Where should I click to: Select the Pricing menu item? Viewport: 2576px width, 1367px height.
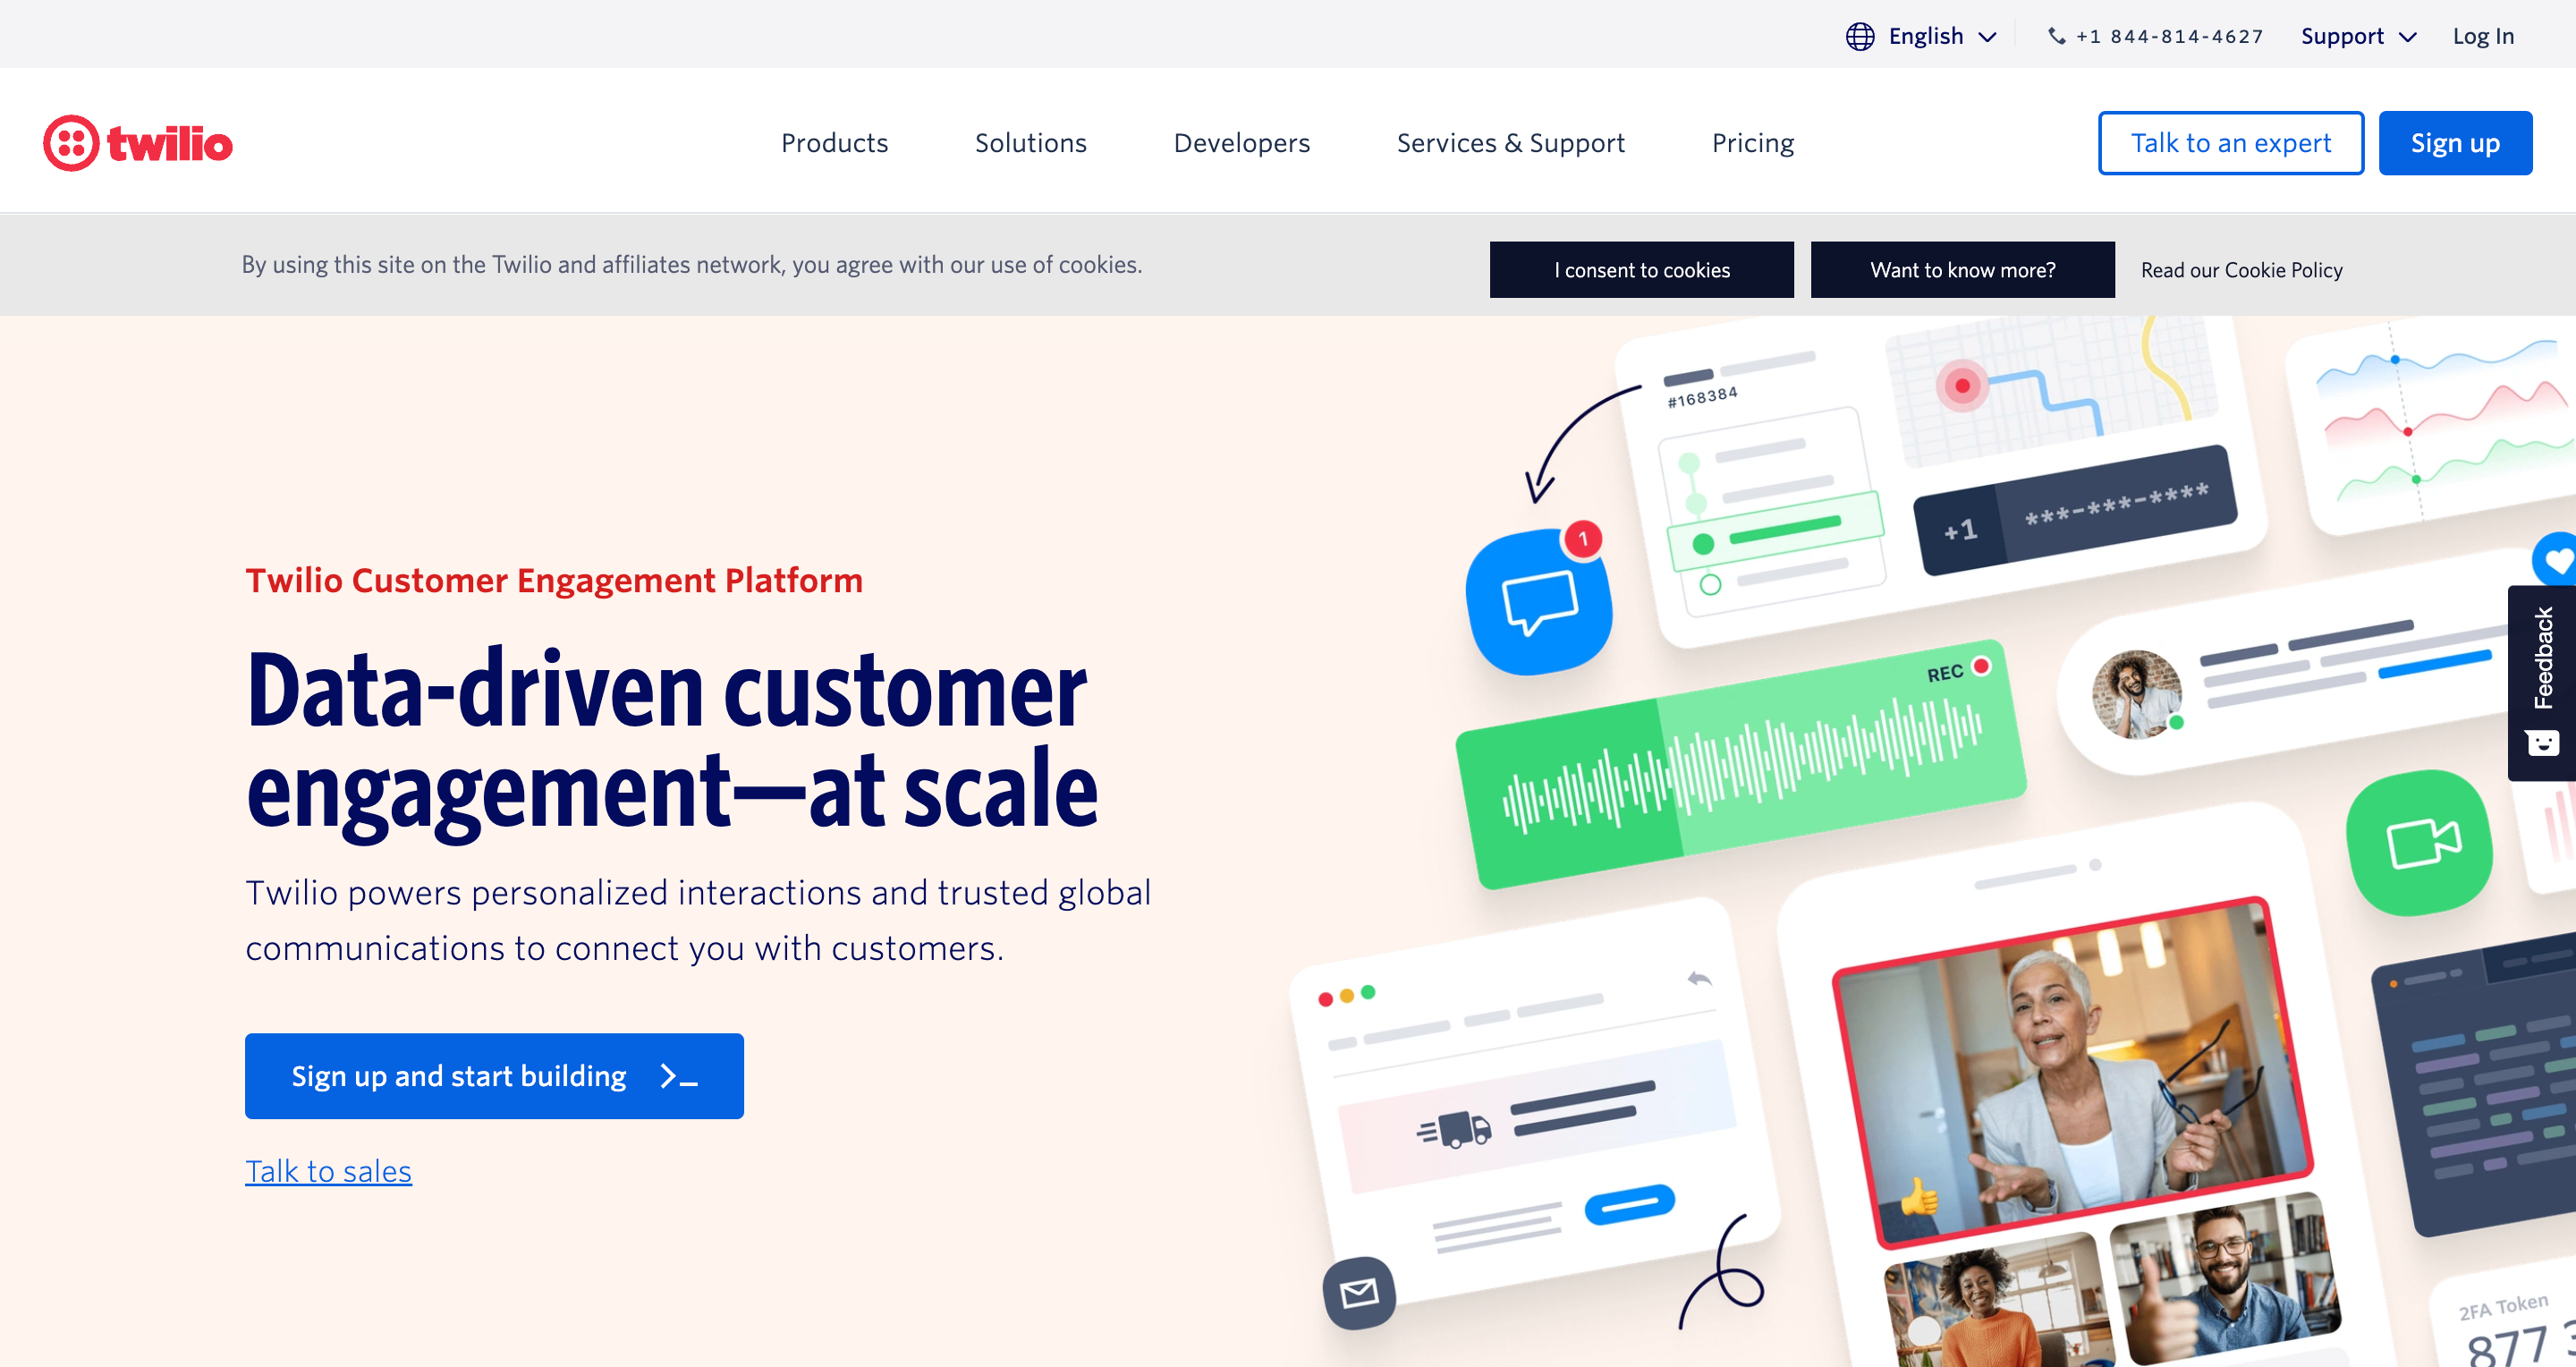[1753, 141]
